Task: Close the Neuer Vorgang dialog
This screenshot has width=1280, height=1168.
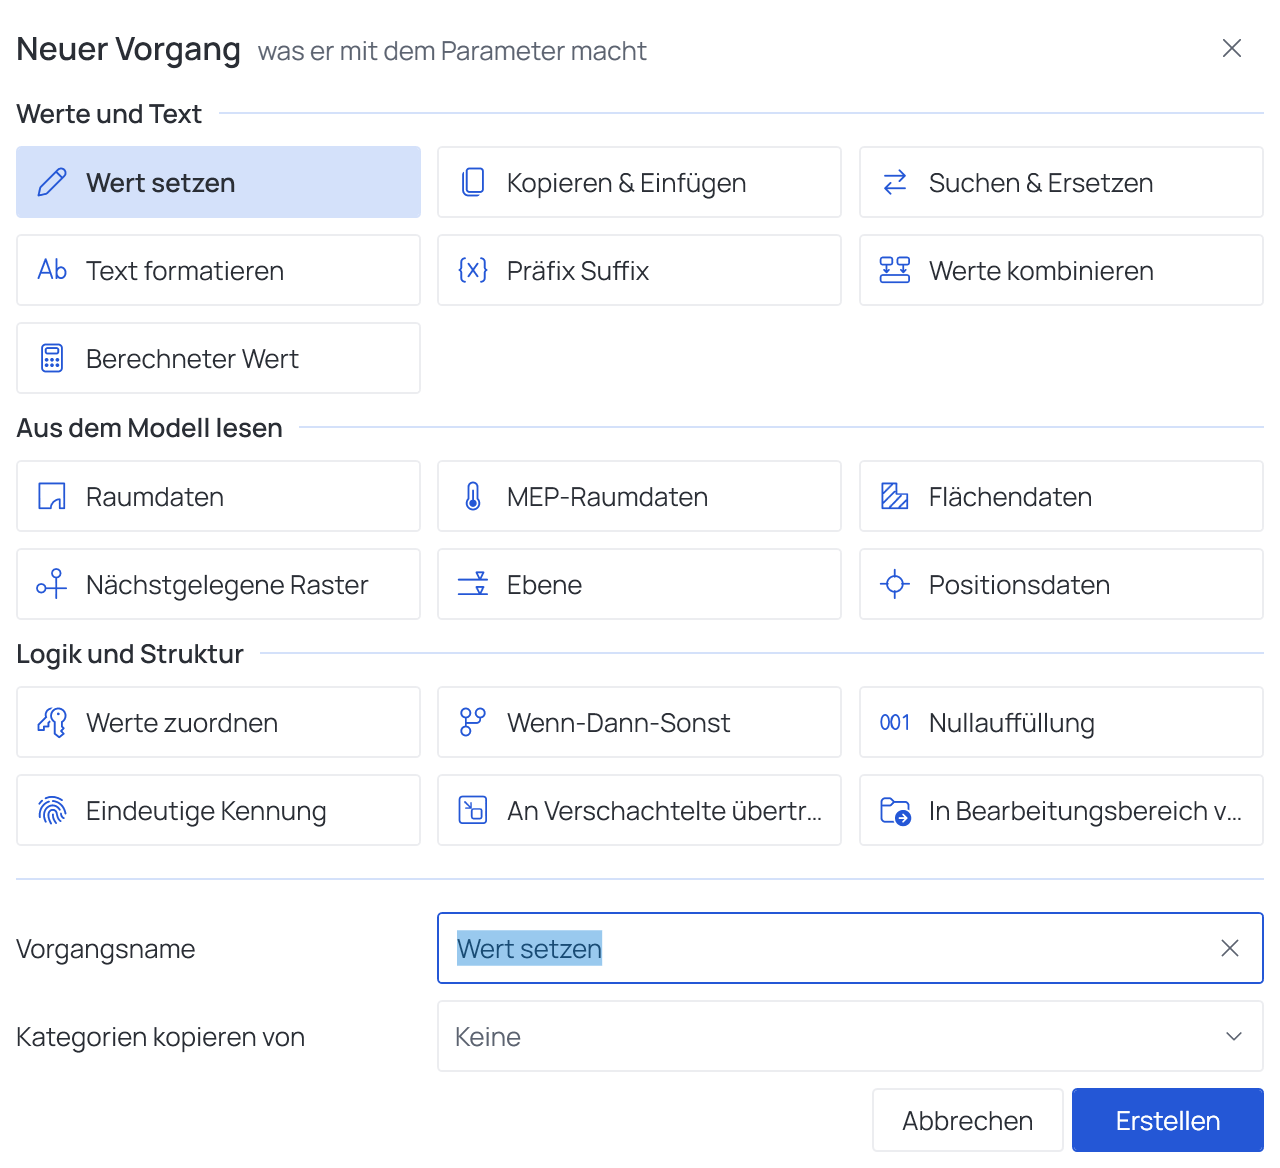Action: pyautogui.click(x=1232, y=48)
